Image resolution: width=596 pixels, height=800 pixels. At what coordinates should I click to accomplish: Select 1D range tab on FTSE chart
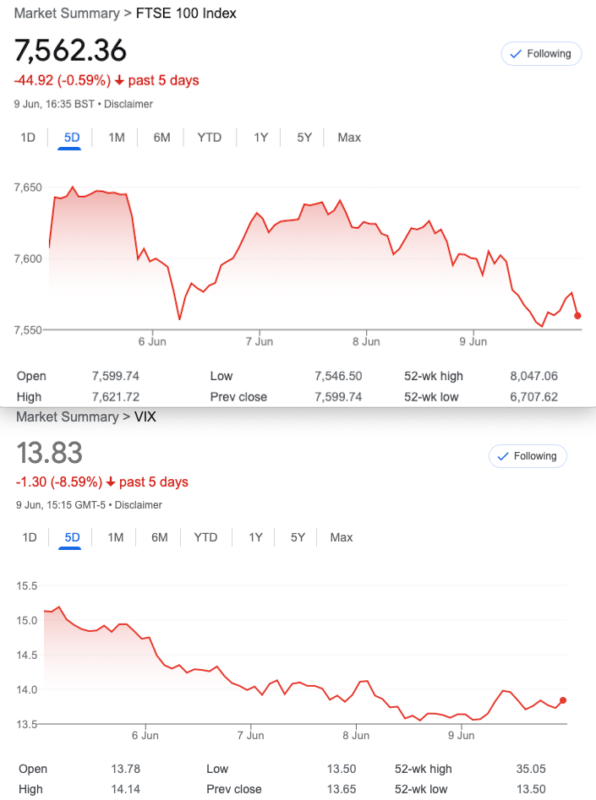(x=28, y=138)
